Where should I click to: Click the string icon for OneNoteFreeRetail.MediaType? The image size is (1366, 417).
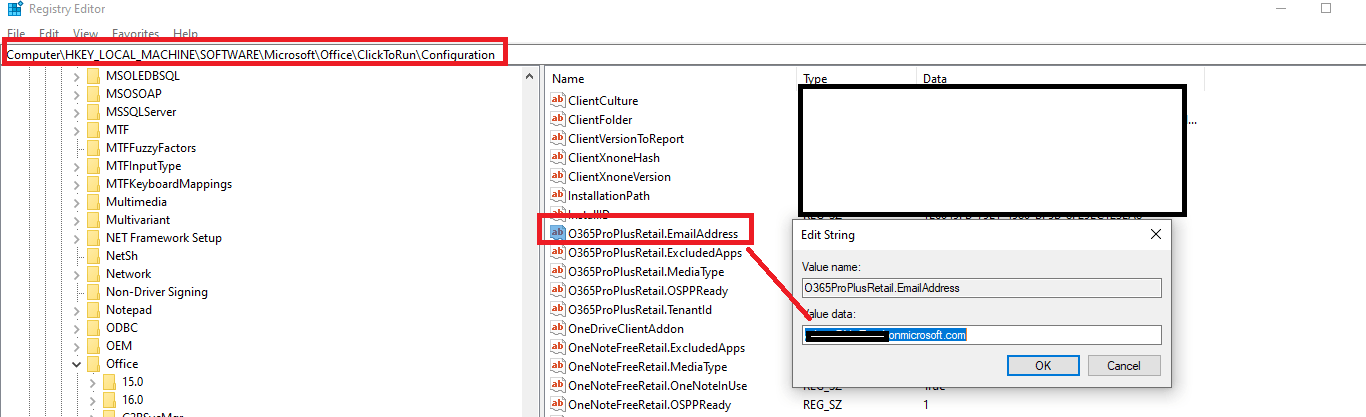[558, 366]
